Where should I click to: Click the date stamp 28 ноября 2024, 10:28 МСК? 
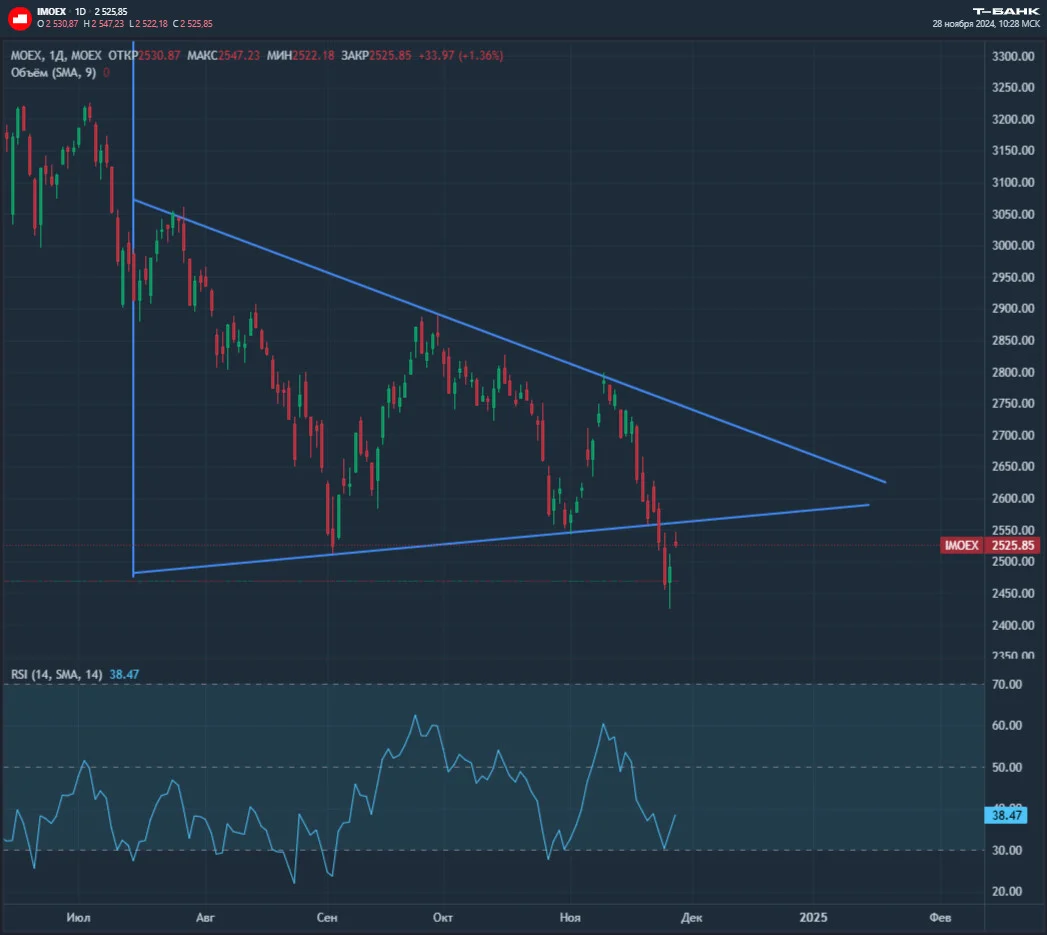pyautogui.click(x=986, y=24)
